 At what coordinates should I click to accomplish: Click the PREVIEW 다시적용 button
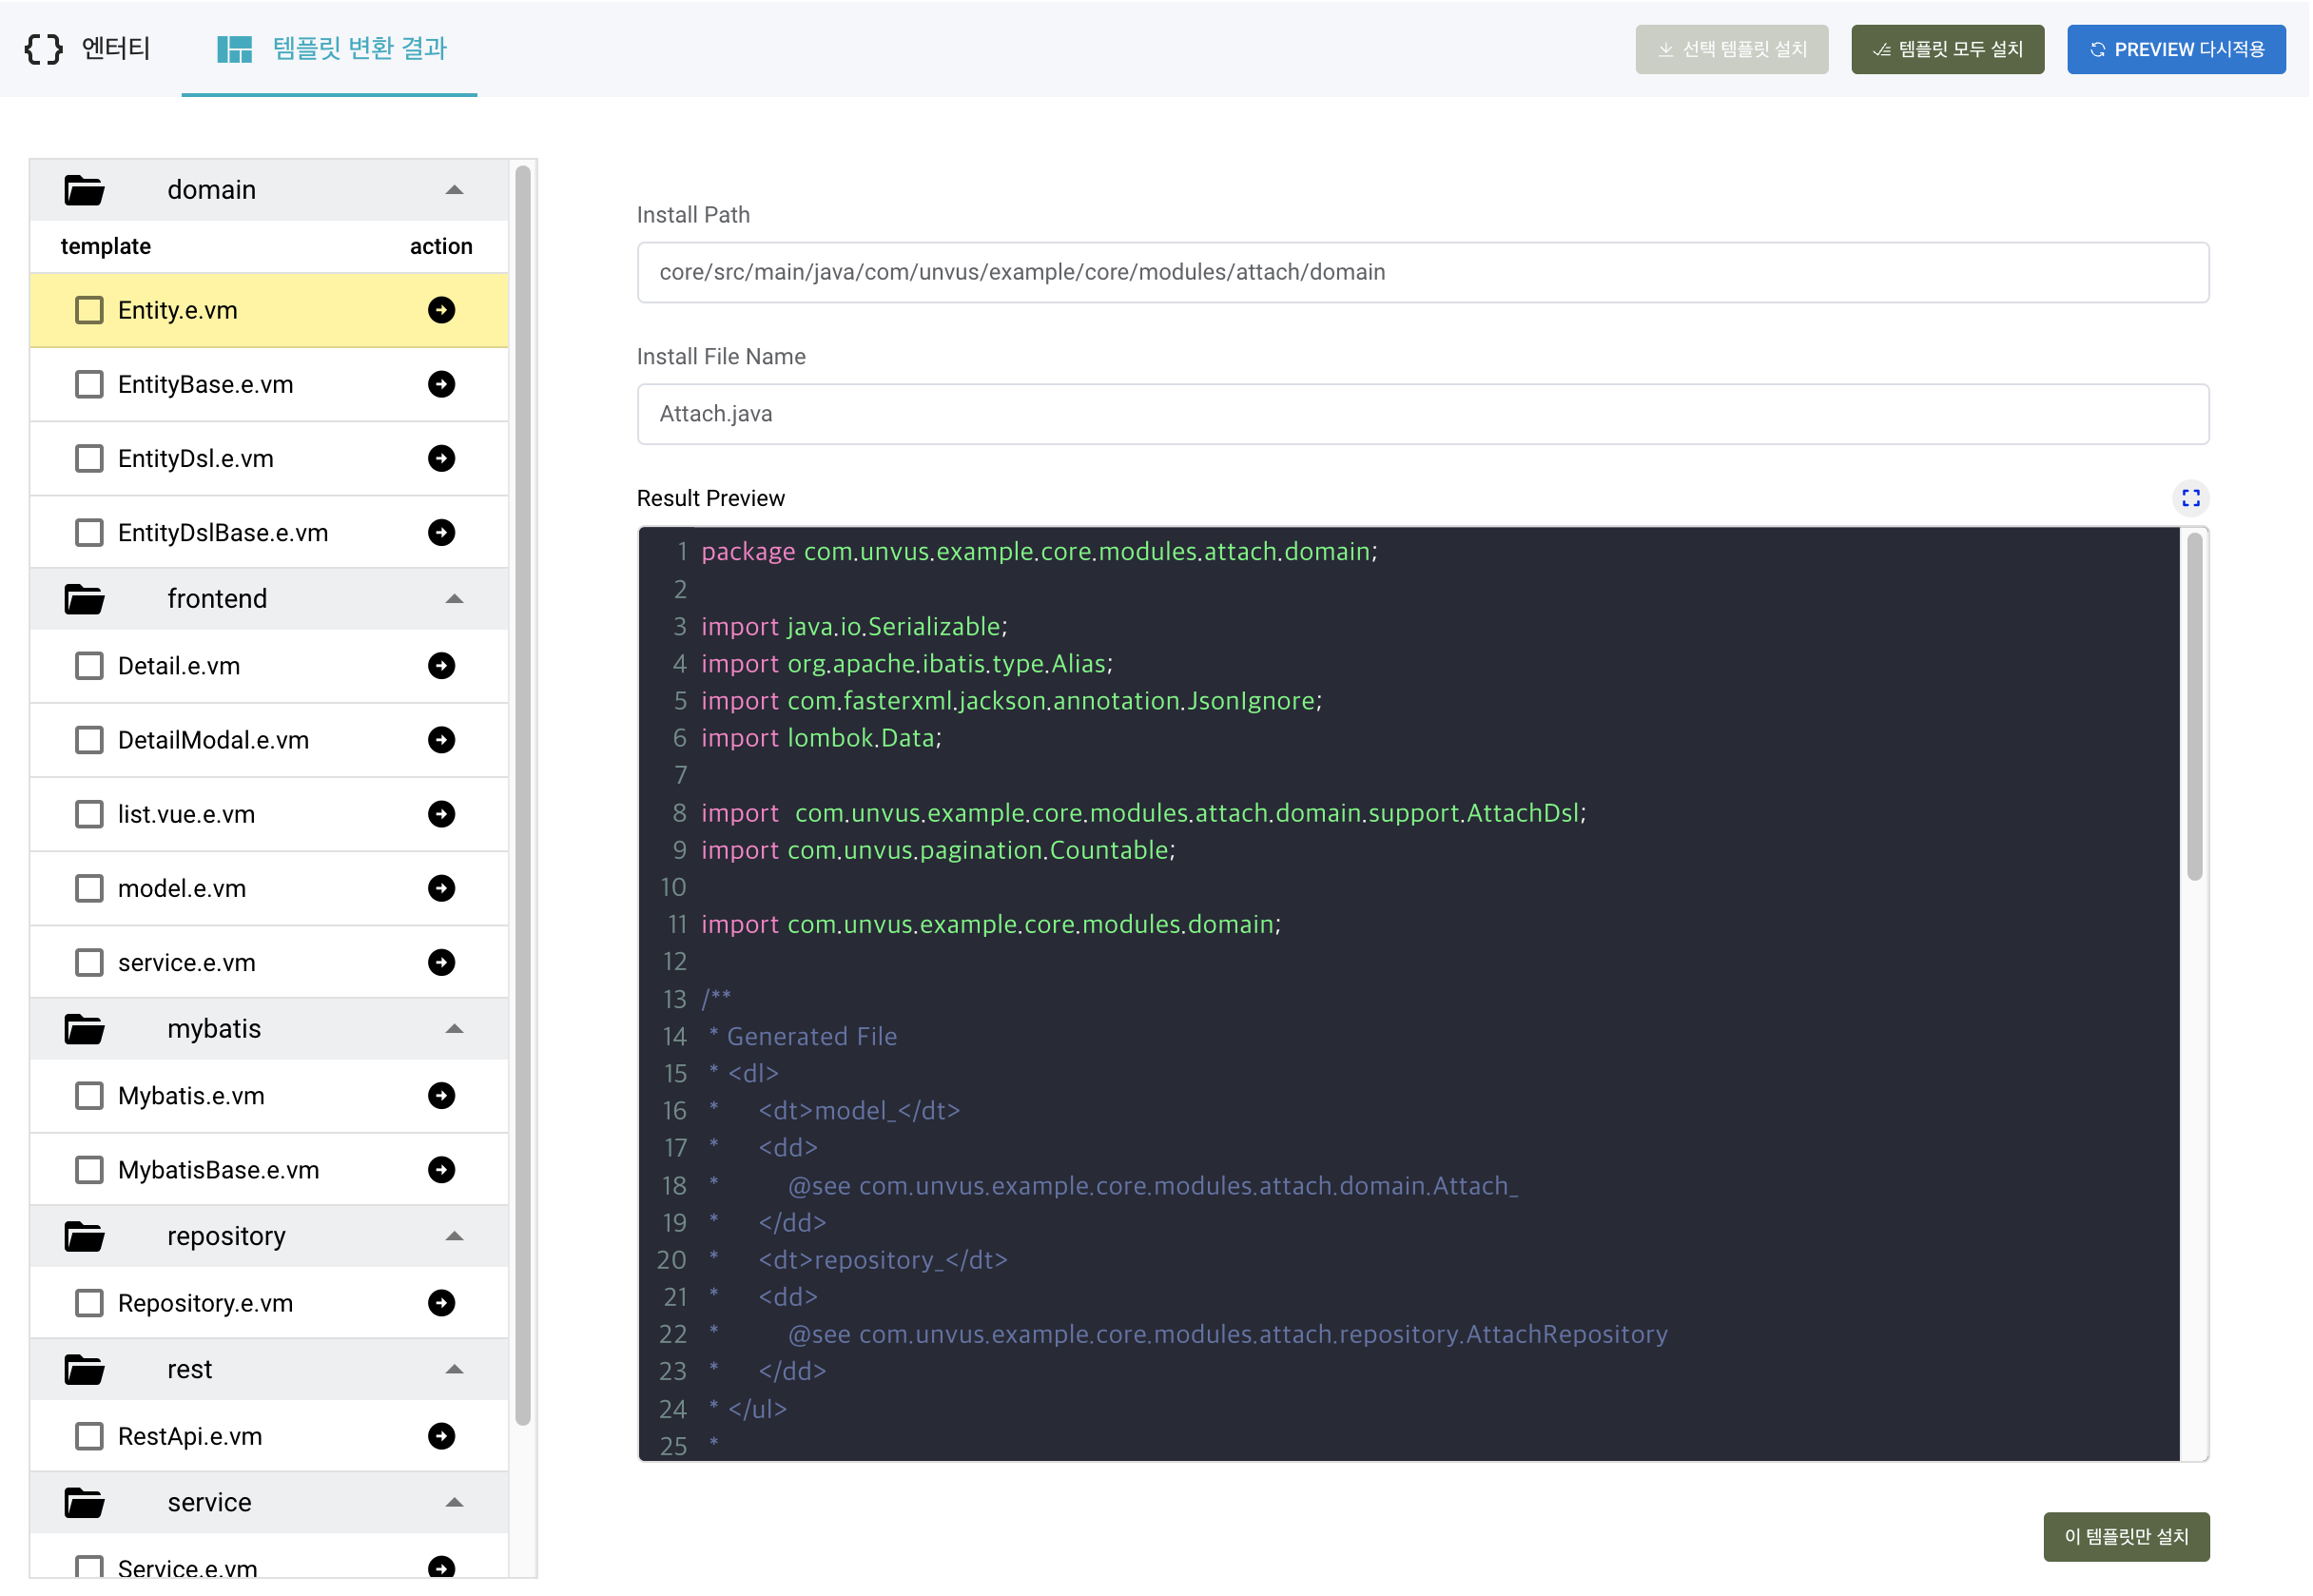coord(2175,49)
